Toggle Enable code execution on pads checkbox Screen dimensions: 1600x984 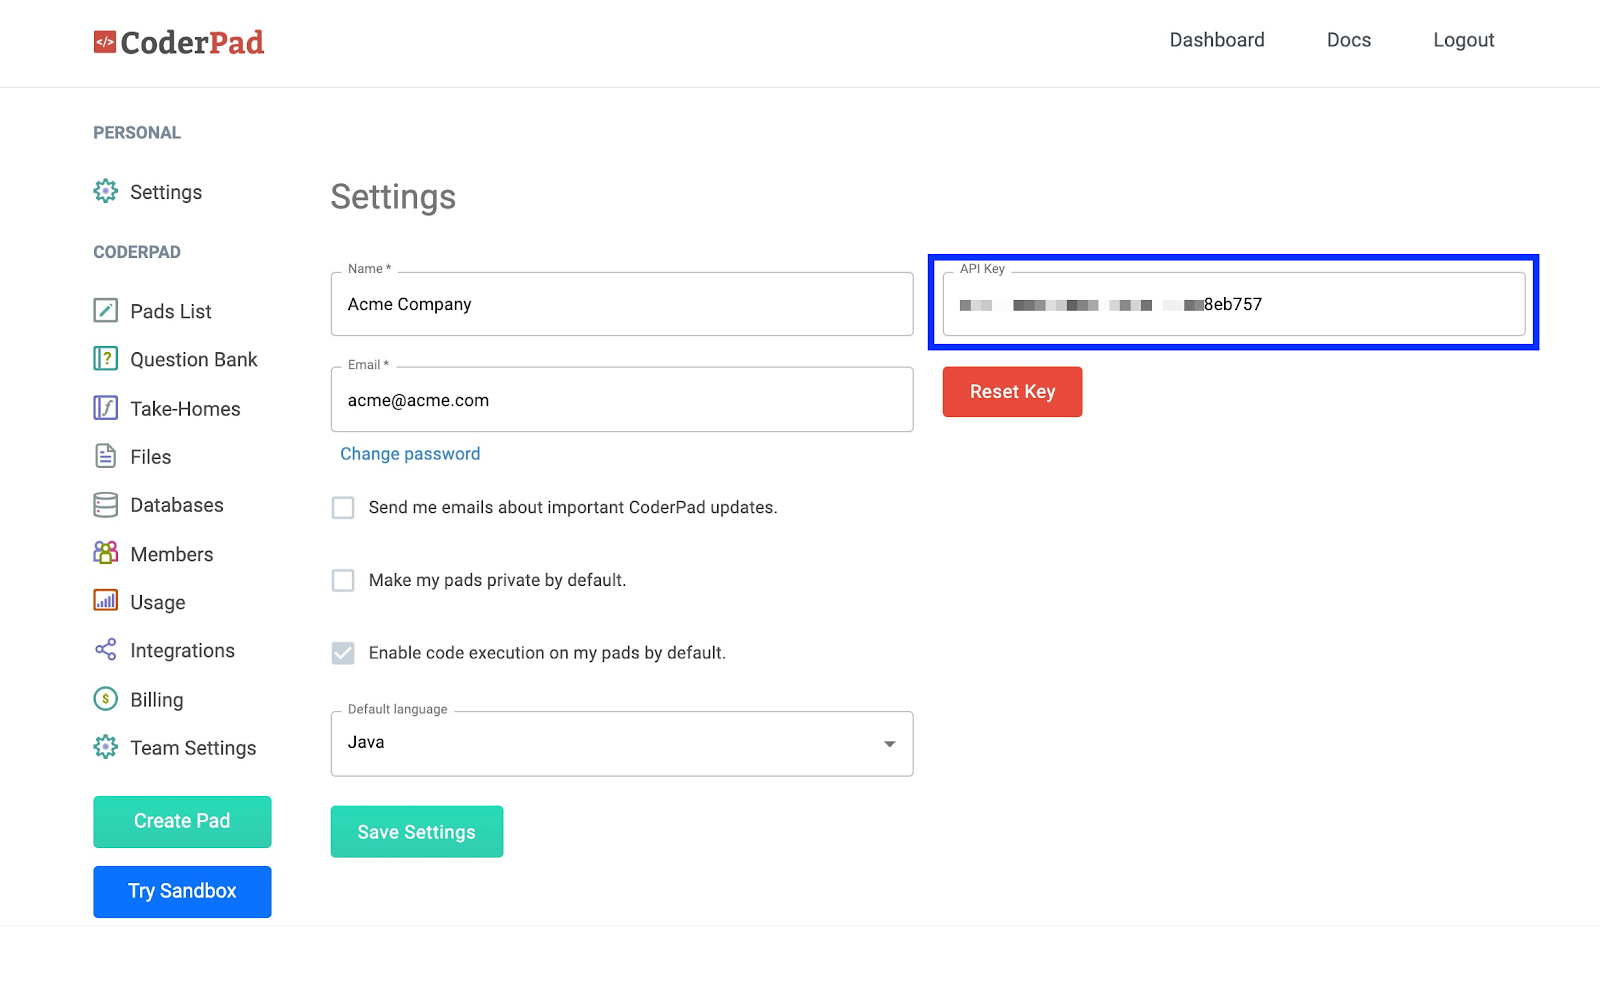(x=343, y=654)
